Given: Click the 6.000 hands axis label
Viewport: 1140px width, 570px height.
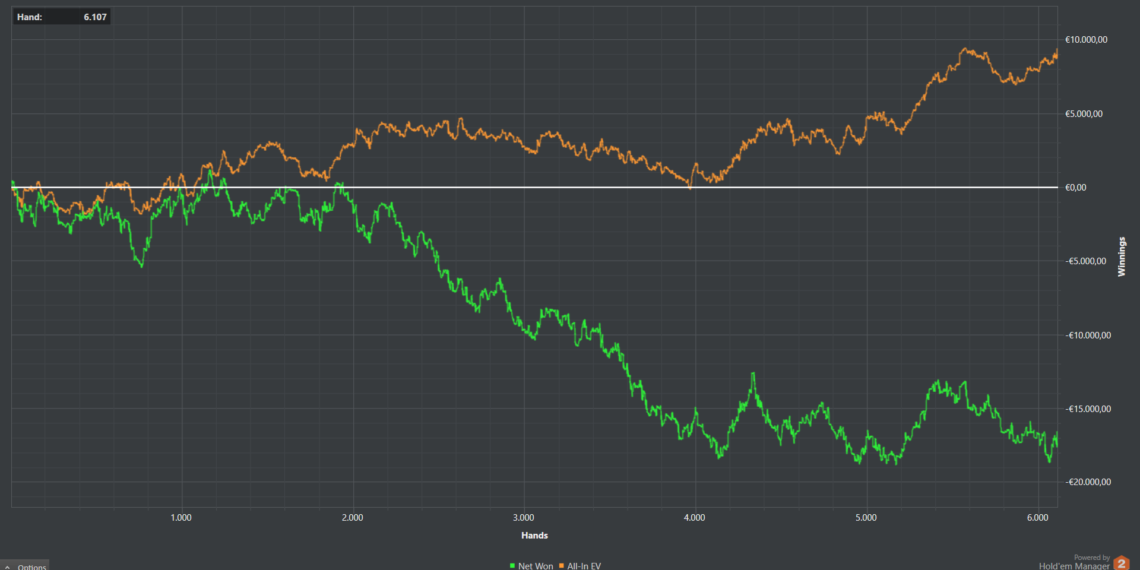Looking at the screenshot, I should (x=1037, y=517).
